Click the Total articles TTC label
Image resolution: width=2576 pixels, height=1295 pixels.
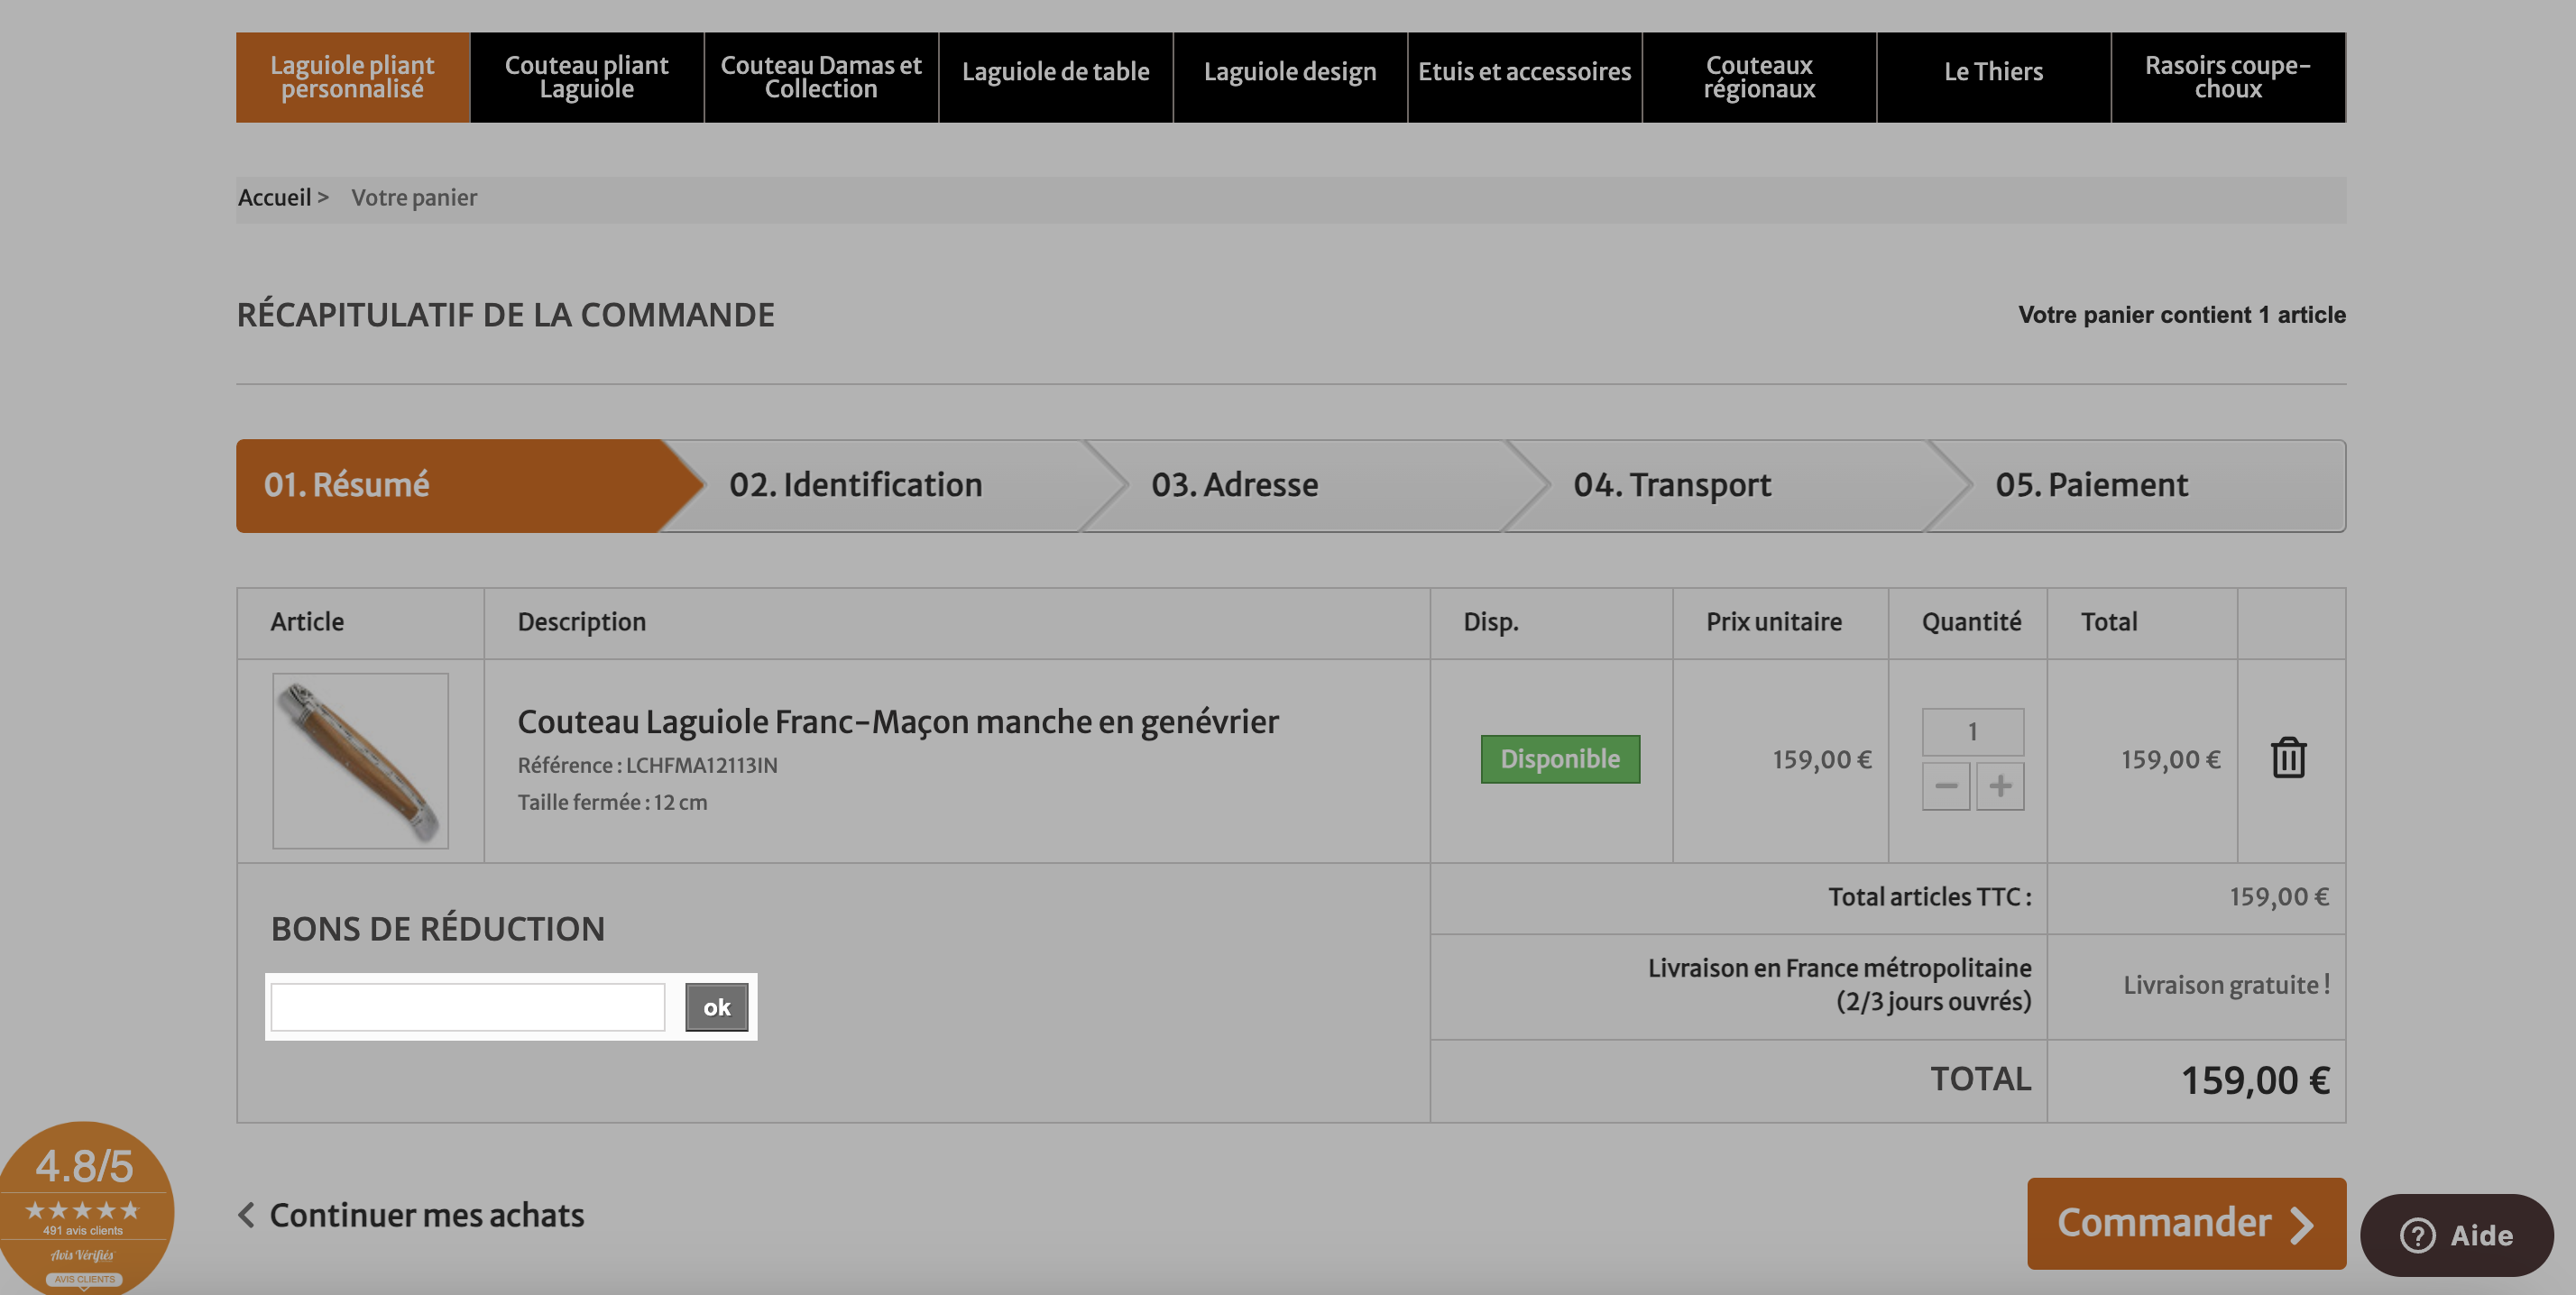pos(1929,897)
